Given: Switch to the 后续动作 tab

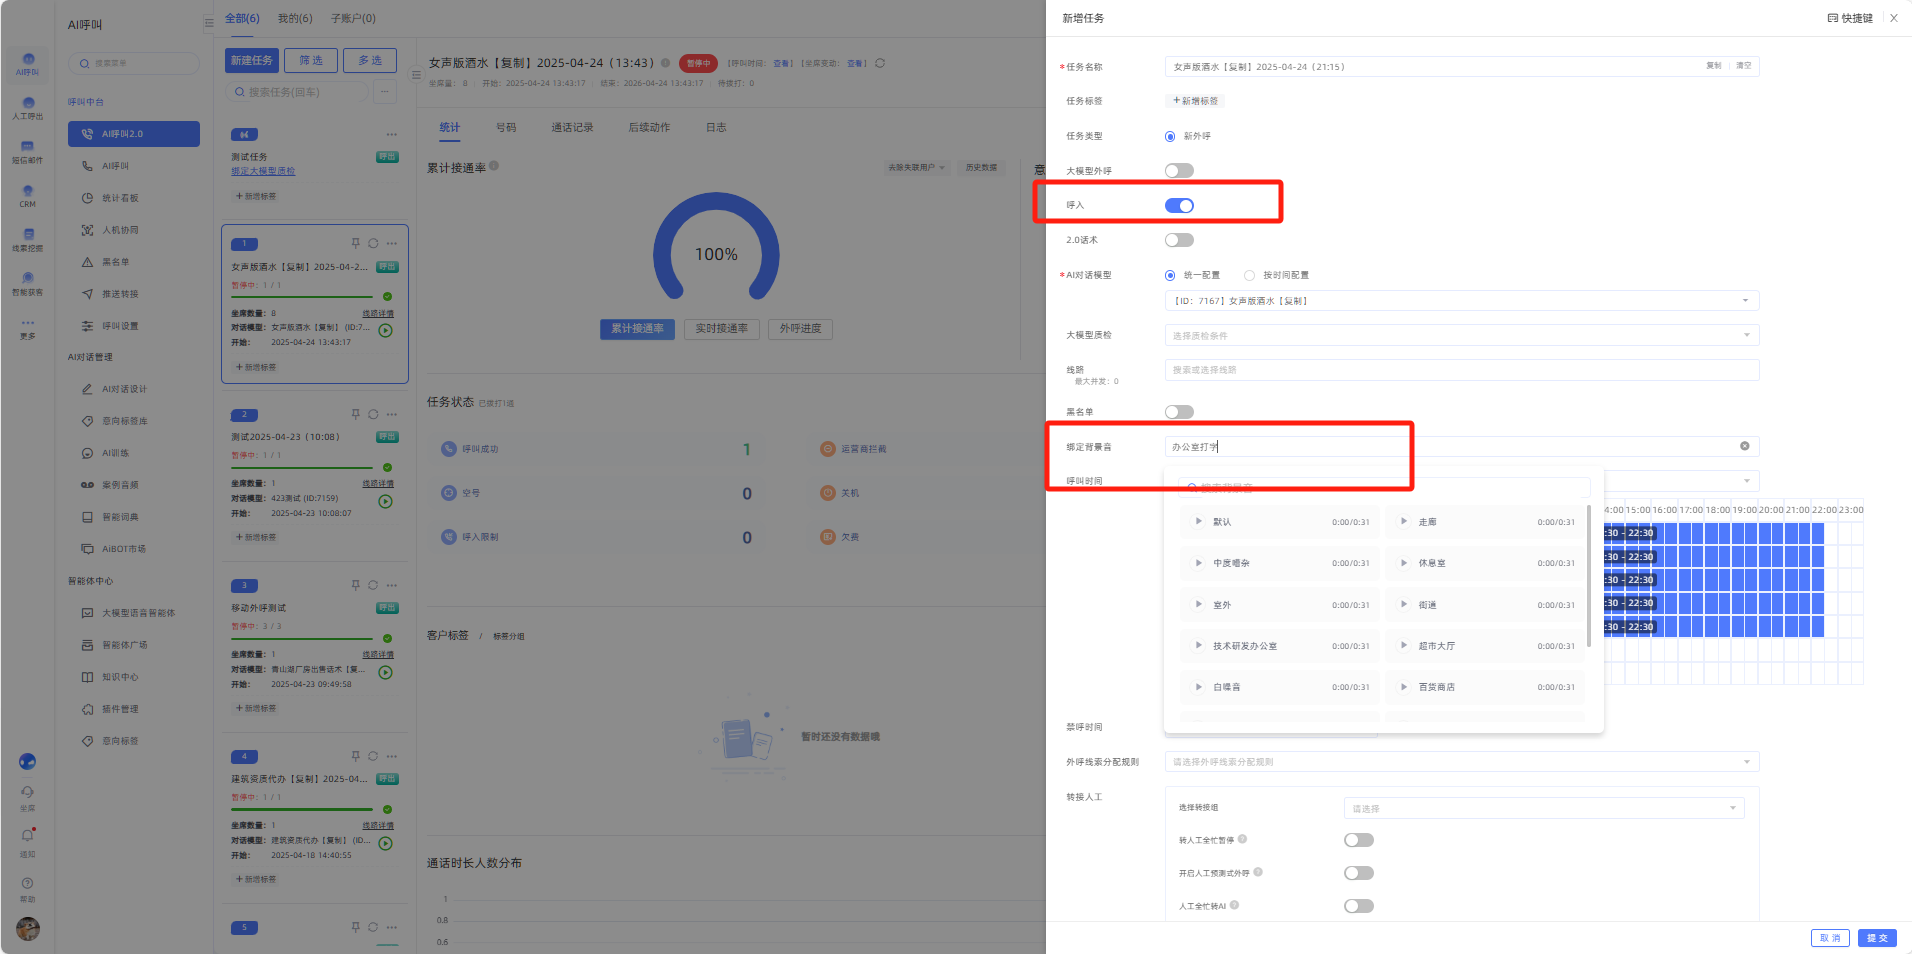Looking at the screenshot, I should click(649, 127).
